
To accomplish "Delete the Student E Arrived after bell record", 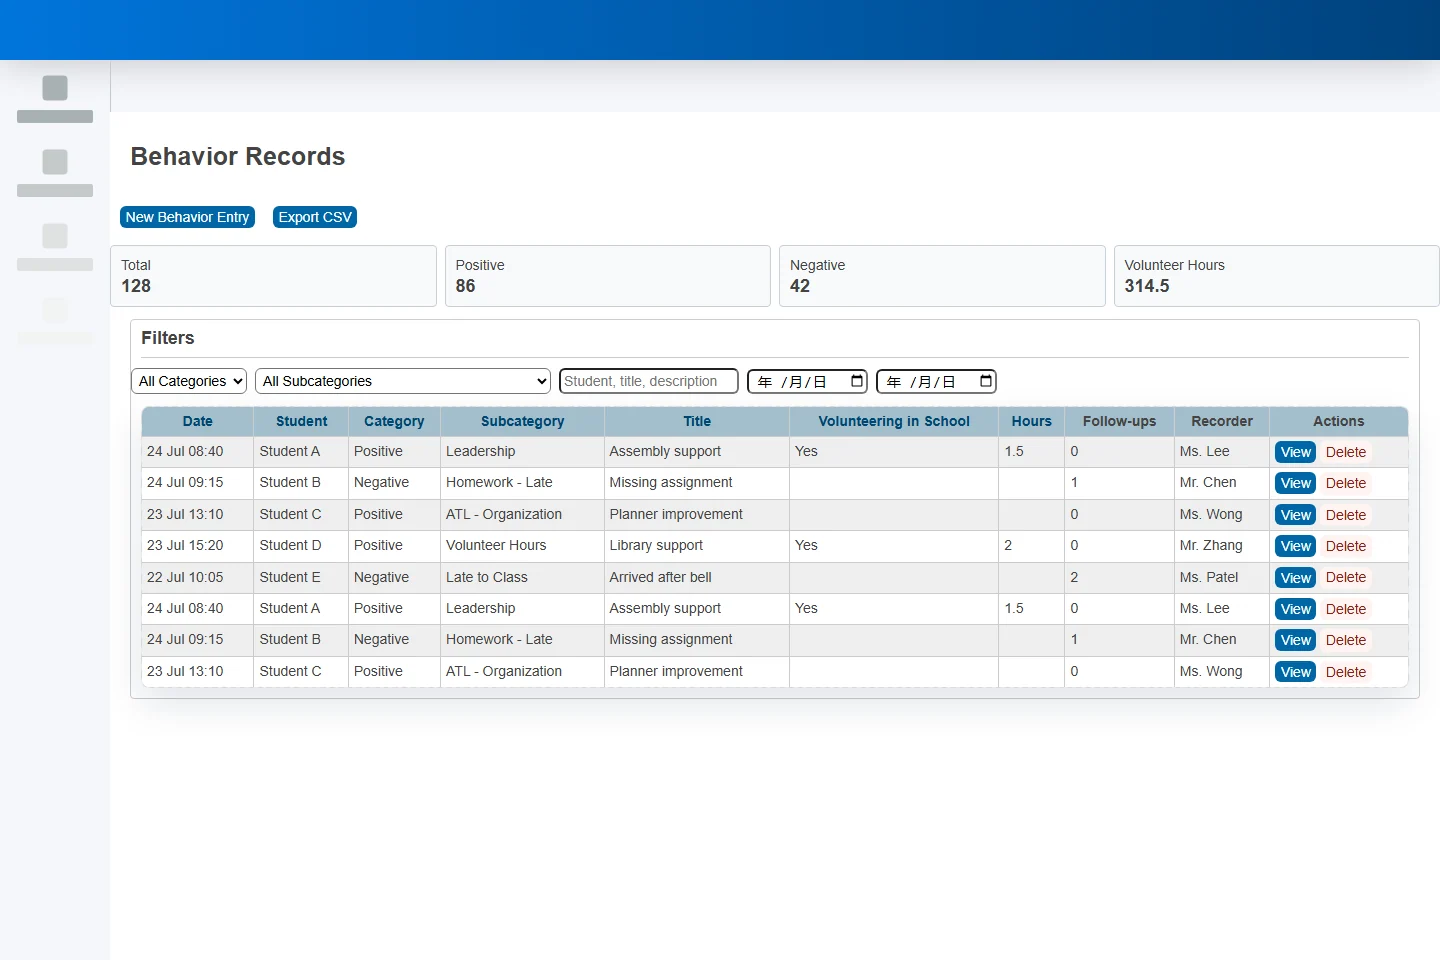I will point(1346,578).
